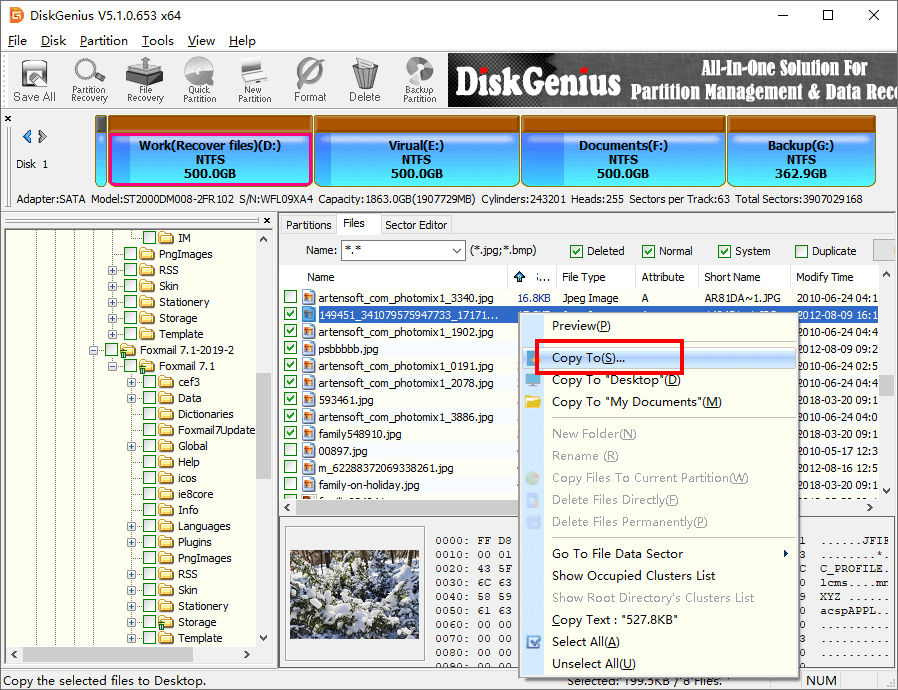The image size is (898, 690).
Task: Click the folder tree vertical scrollbar thumb
Action: coord(263,425)
